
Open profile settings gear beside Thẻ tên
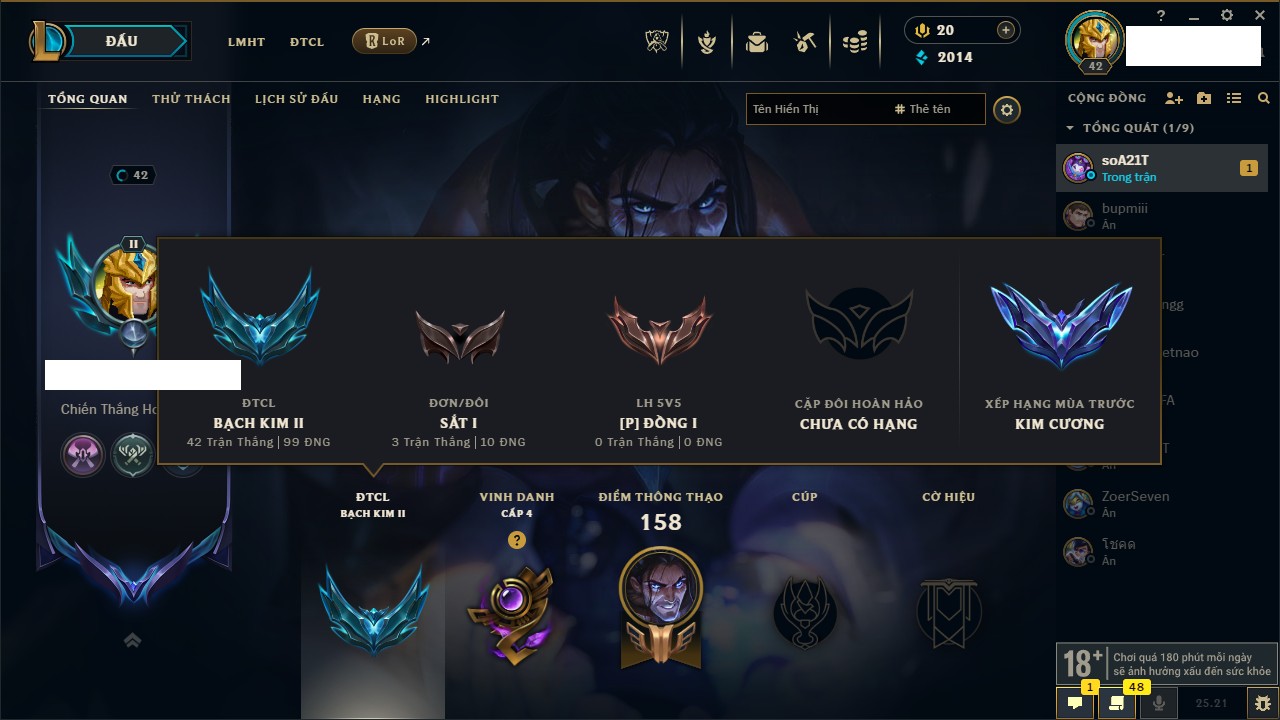coord(1007,109)
